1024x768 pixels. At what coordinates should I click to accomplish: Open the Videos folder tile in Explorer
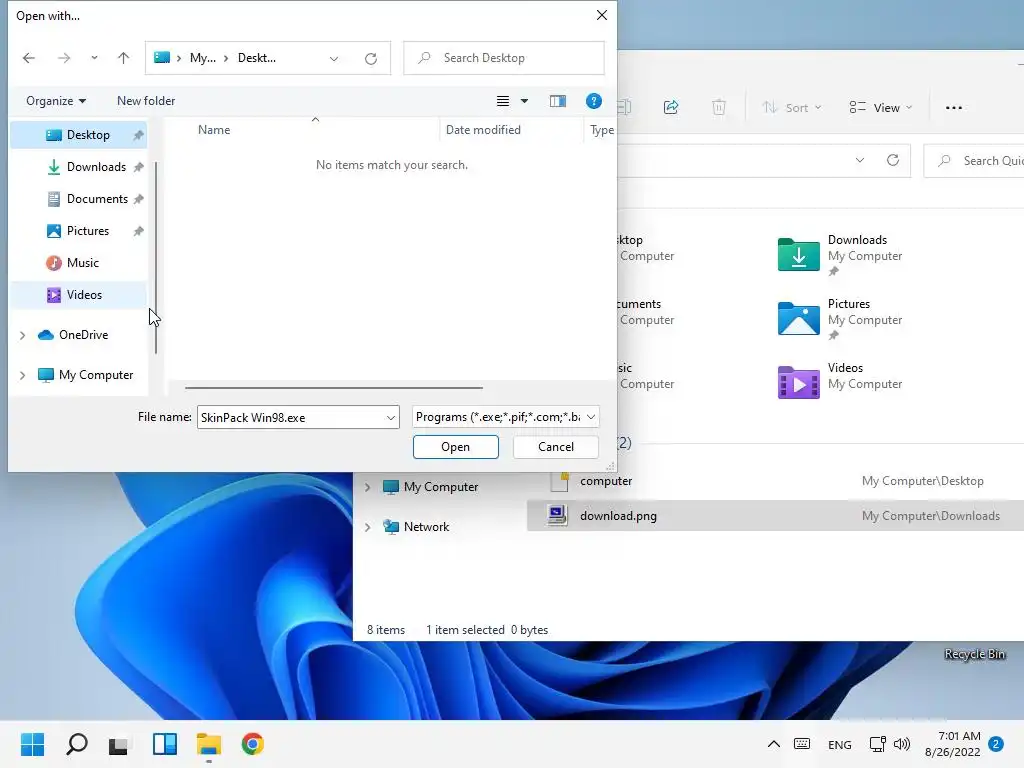(x=841, y=381)
